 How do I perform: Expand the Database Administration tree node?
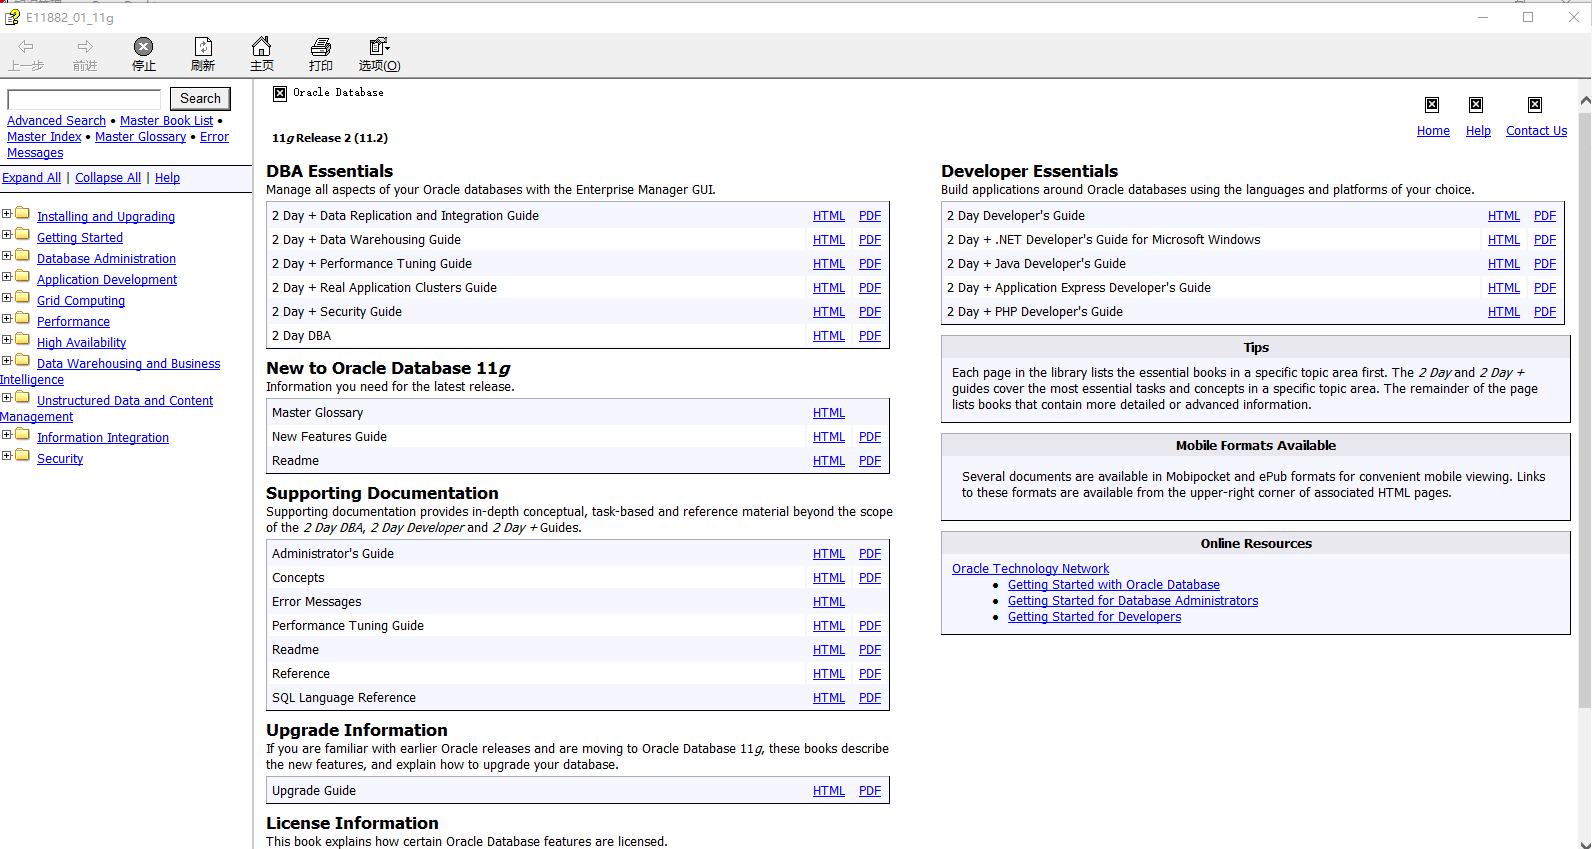pyautogui.click(x=6, y=256)
